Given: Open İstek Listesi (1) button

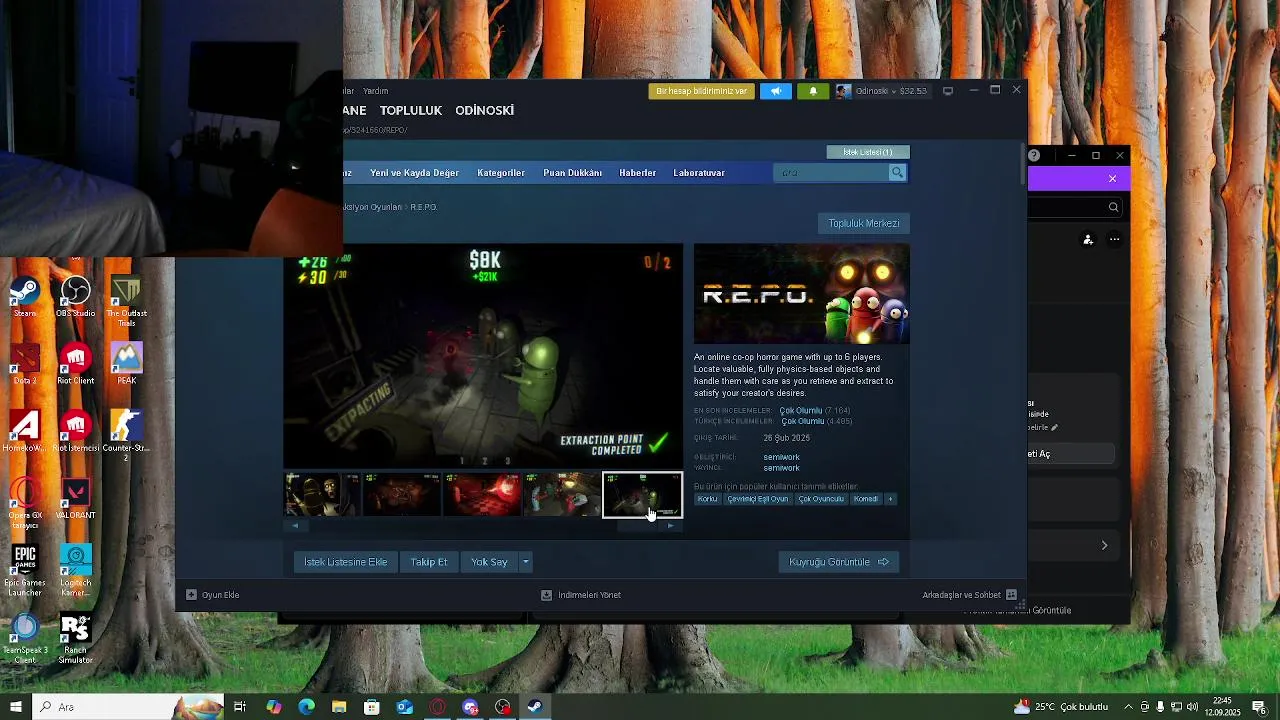Looking at the screenshot, I should coord(868,152).
